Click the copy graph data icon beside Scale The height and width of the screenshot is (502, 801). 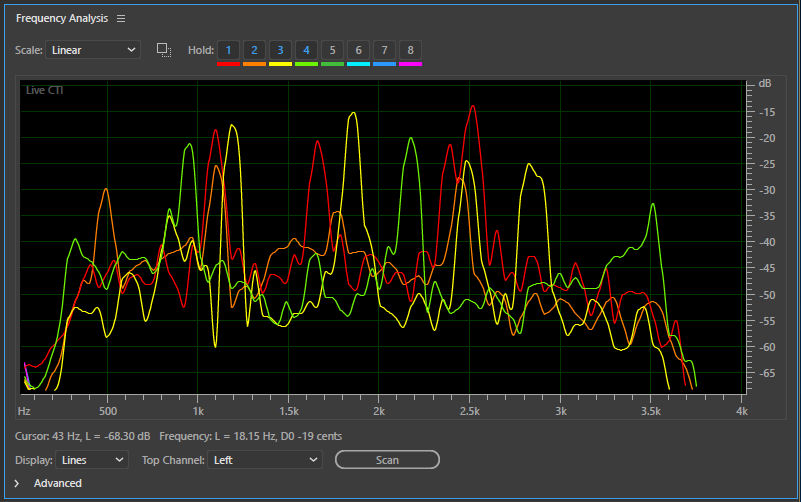click(164, 49)
